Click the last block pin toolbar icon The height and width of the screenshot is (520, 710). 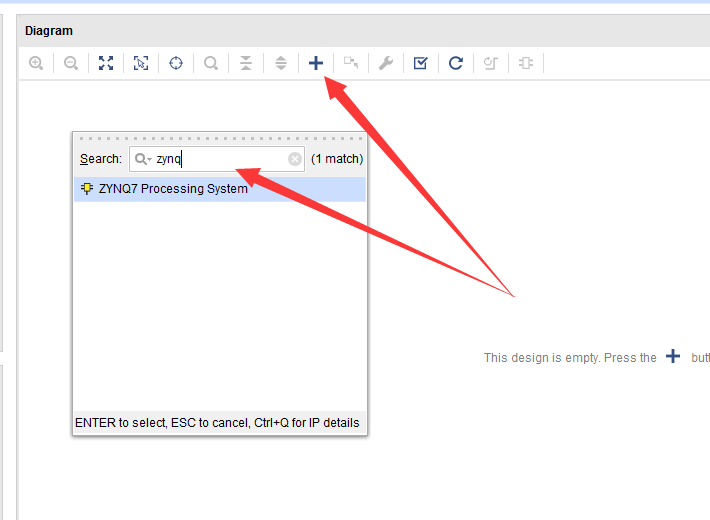coord(526,63)
